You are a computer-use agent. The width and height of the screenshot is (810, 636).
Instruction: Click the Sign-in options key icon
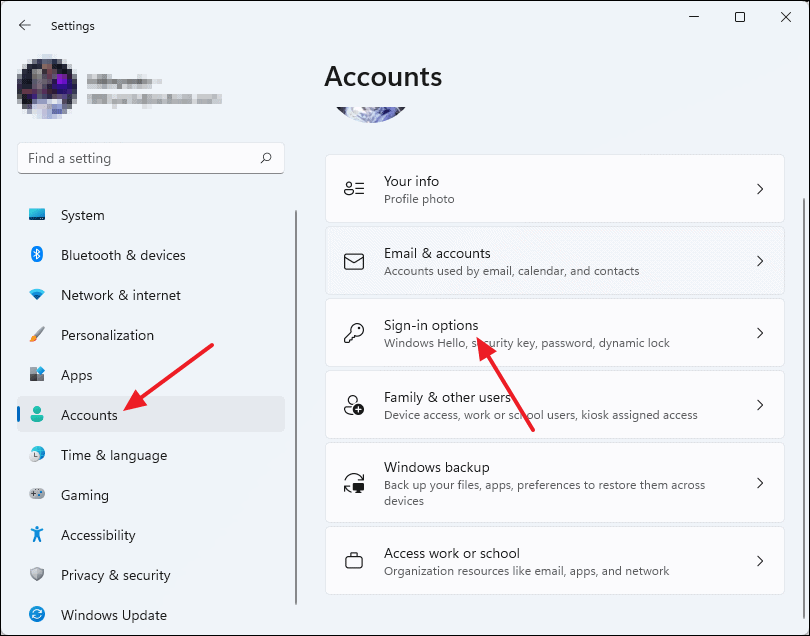354,333
